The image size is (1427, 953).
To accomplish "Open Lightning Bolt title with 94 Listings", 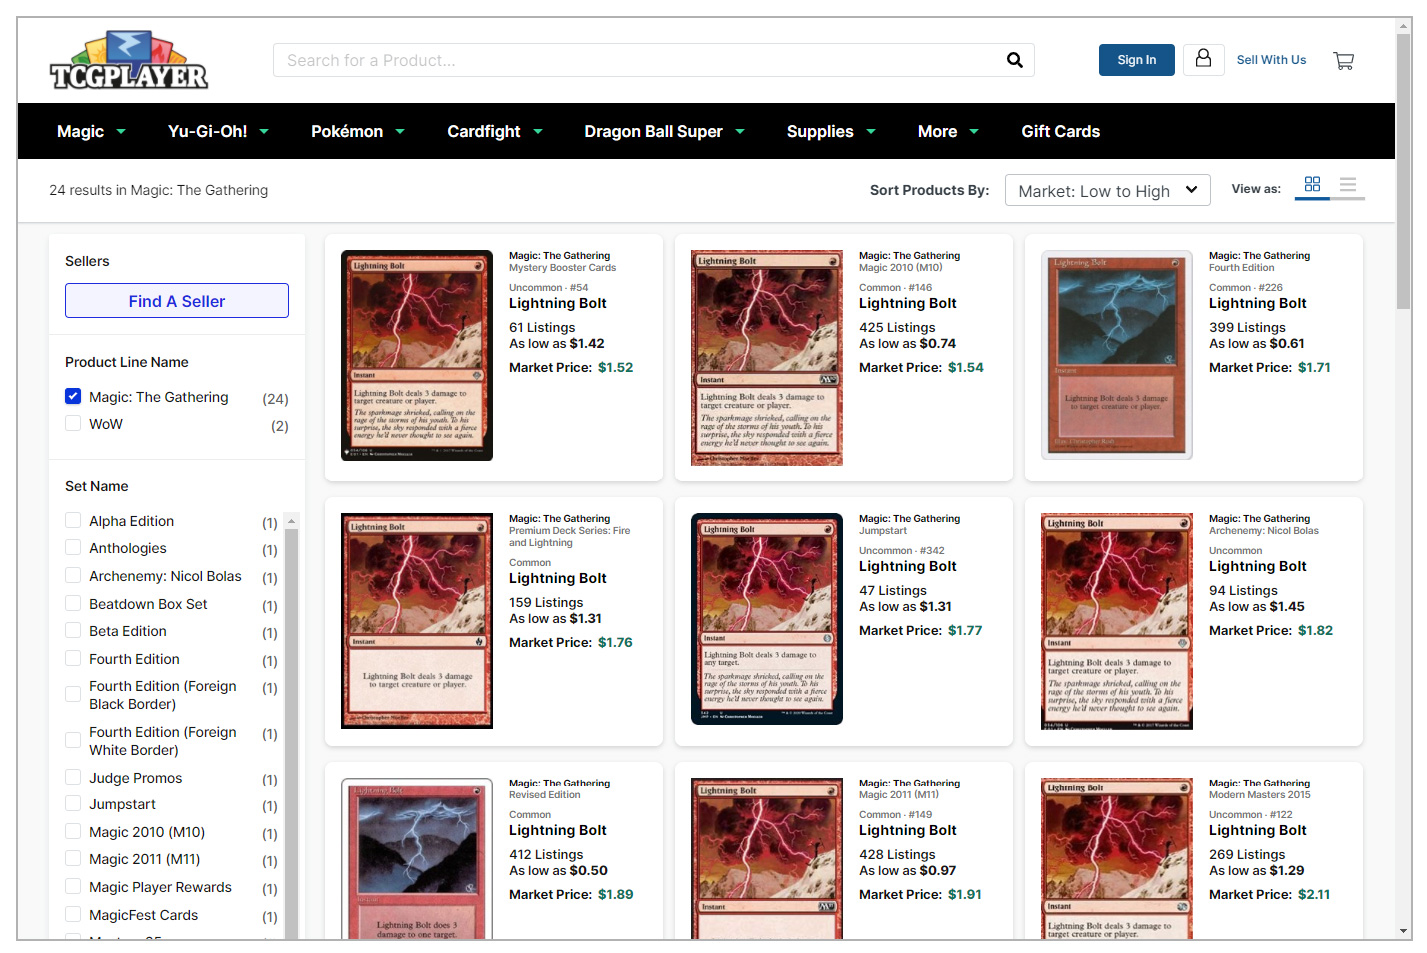I will pos(1258,566).
